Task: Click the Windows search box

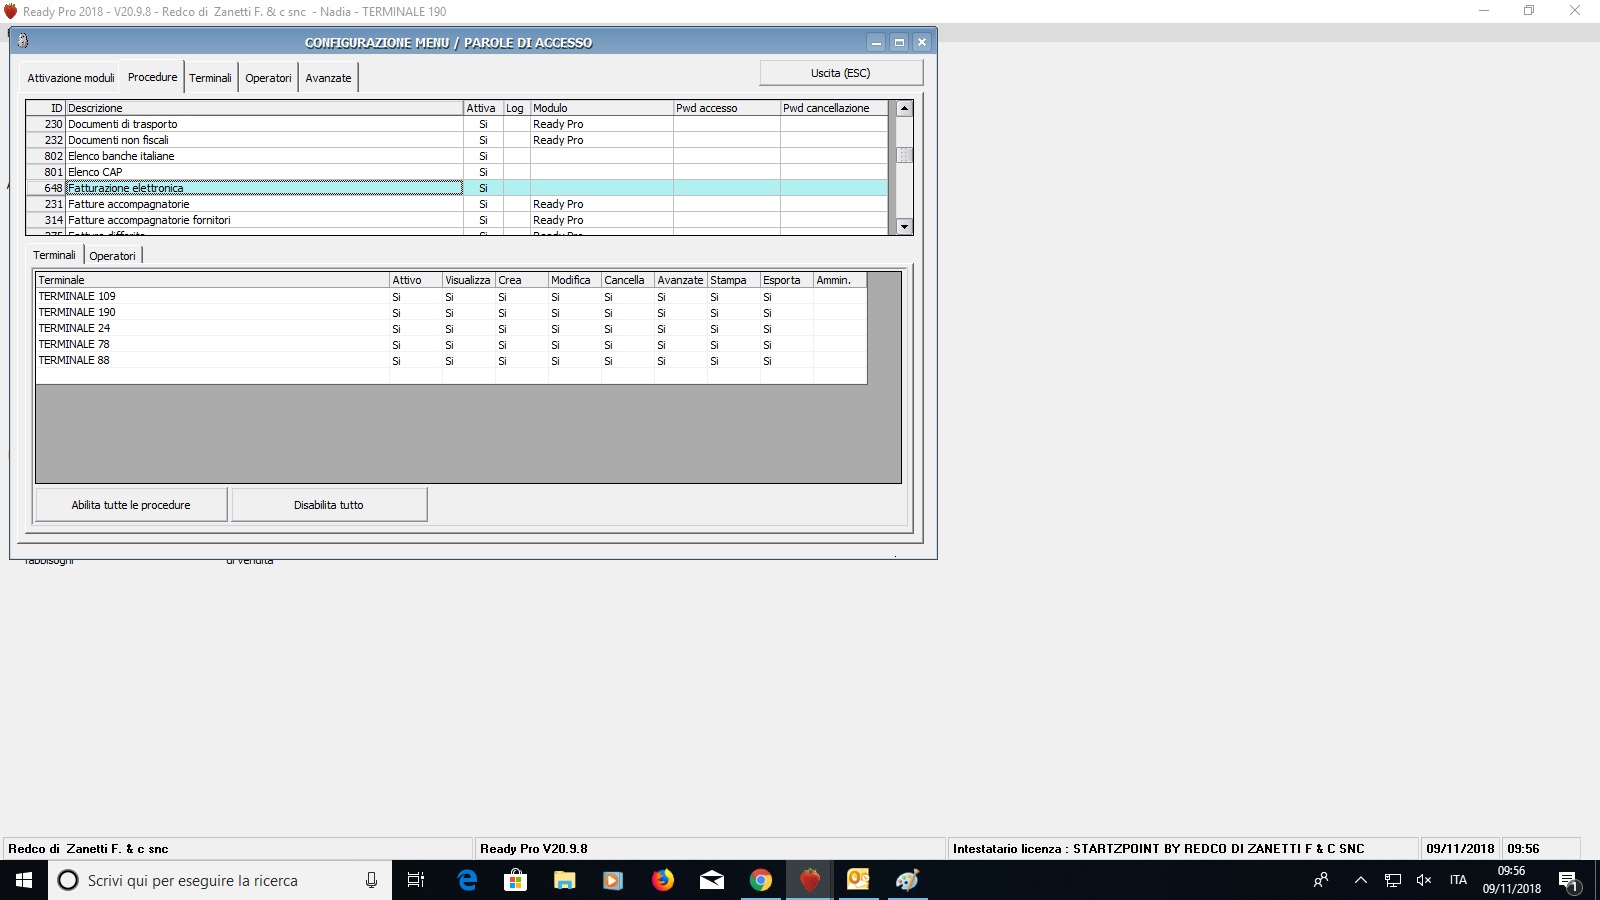Action: (x=220, y=880)
